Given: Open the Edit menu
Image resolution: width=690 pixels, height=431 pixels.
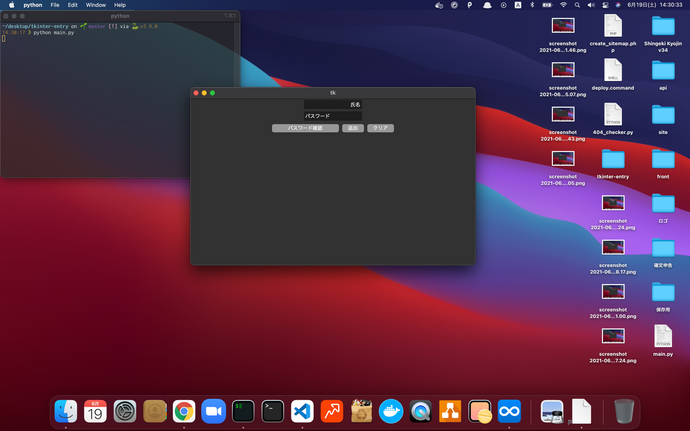Looking at the screenshot, I should [x=73, y=5].
